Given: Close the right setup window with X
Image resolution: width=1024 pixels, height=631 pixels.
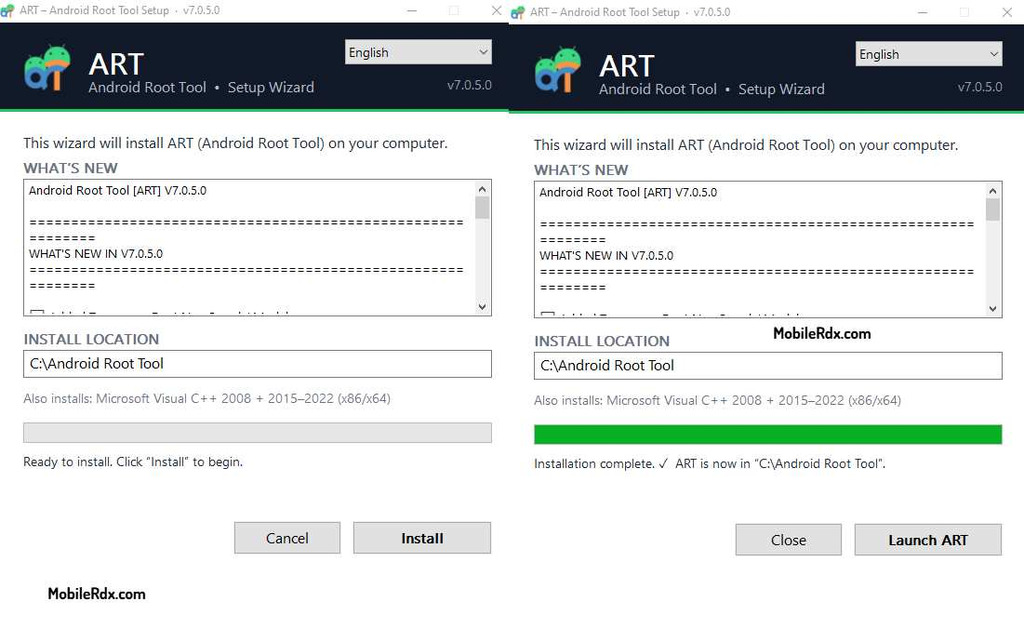Looking at the screenshot, I should (1007, 12).
